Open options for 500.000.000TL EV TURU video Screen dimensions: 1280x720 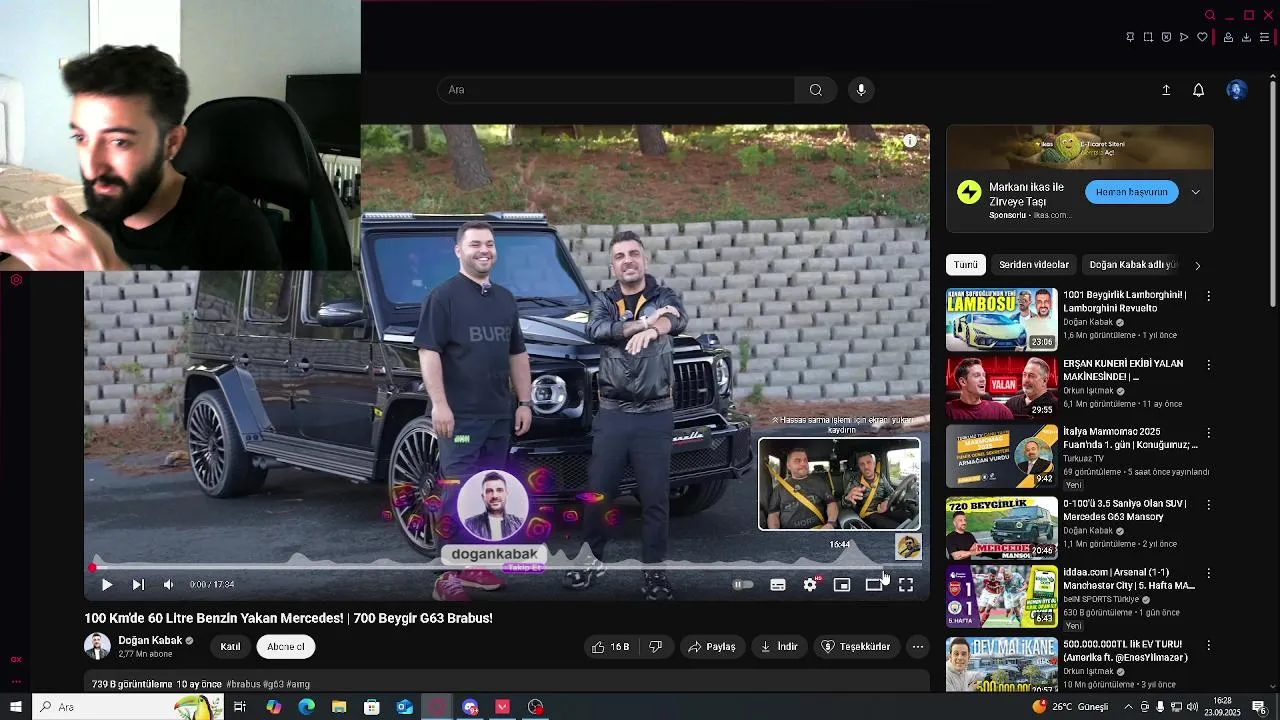1208,644
